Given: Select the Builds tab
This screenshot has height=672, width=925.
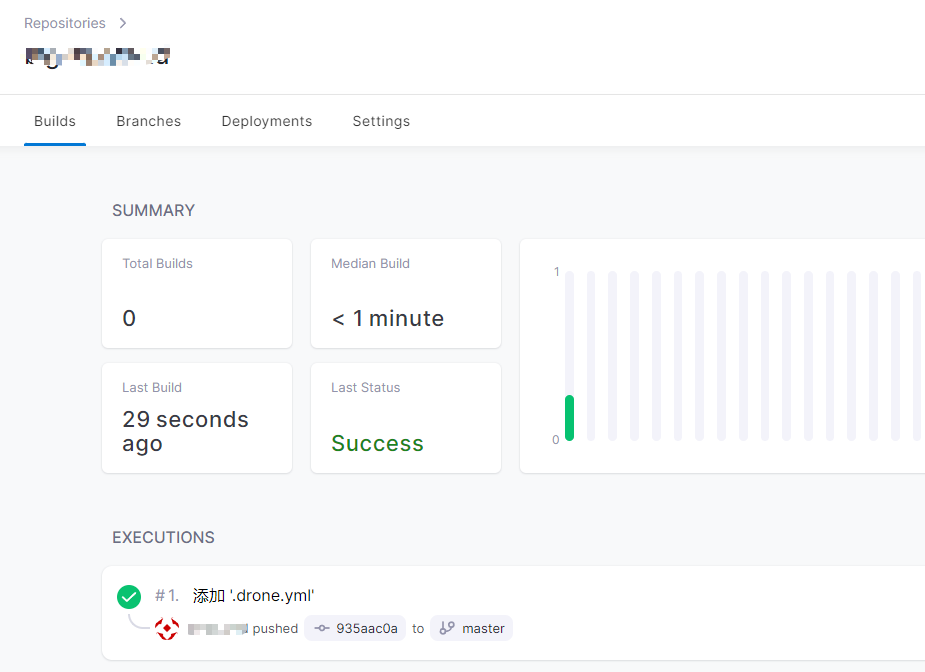Looking at the screenshot, I should click(55, 121).
